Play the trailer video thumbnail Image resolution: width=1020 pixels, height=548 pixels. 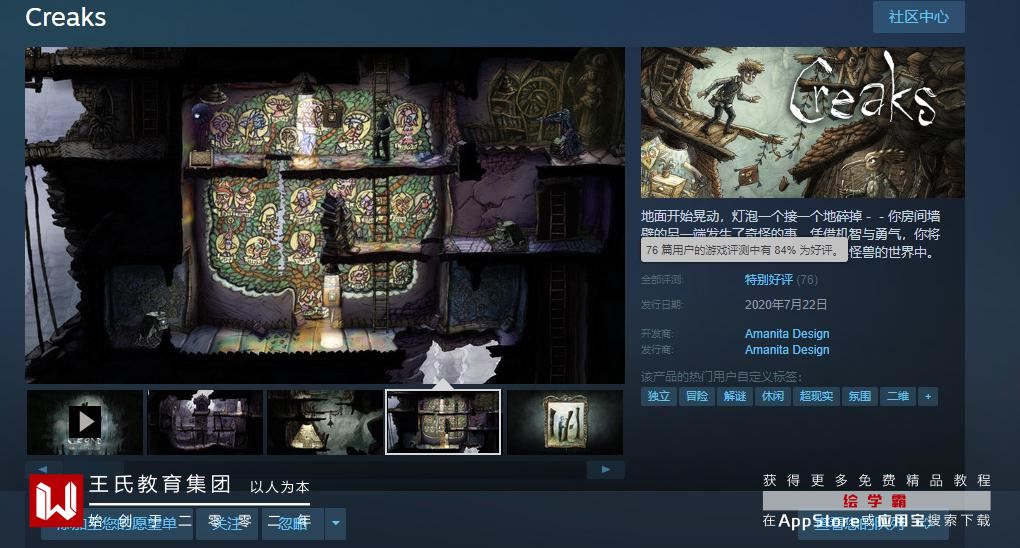pos(85,422)
